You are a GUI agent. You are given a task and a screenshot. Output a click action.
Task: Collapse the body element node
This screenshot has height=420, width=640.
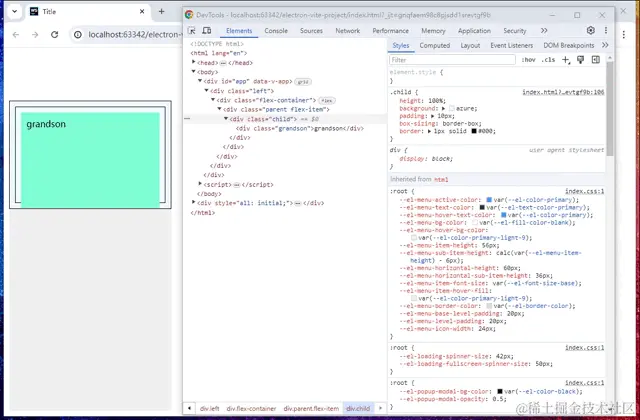coord(193,71)
